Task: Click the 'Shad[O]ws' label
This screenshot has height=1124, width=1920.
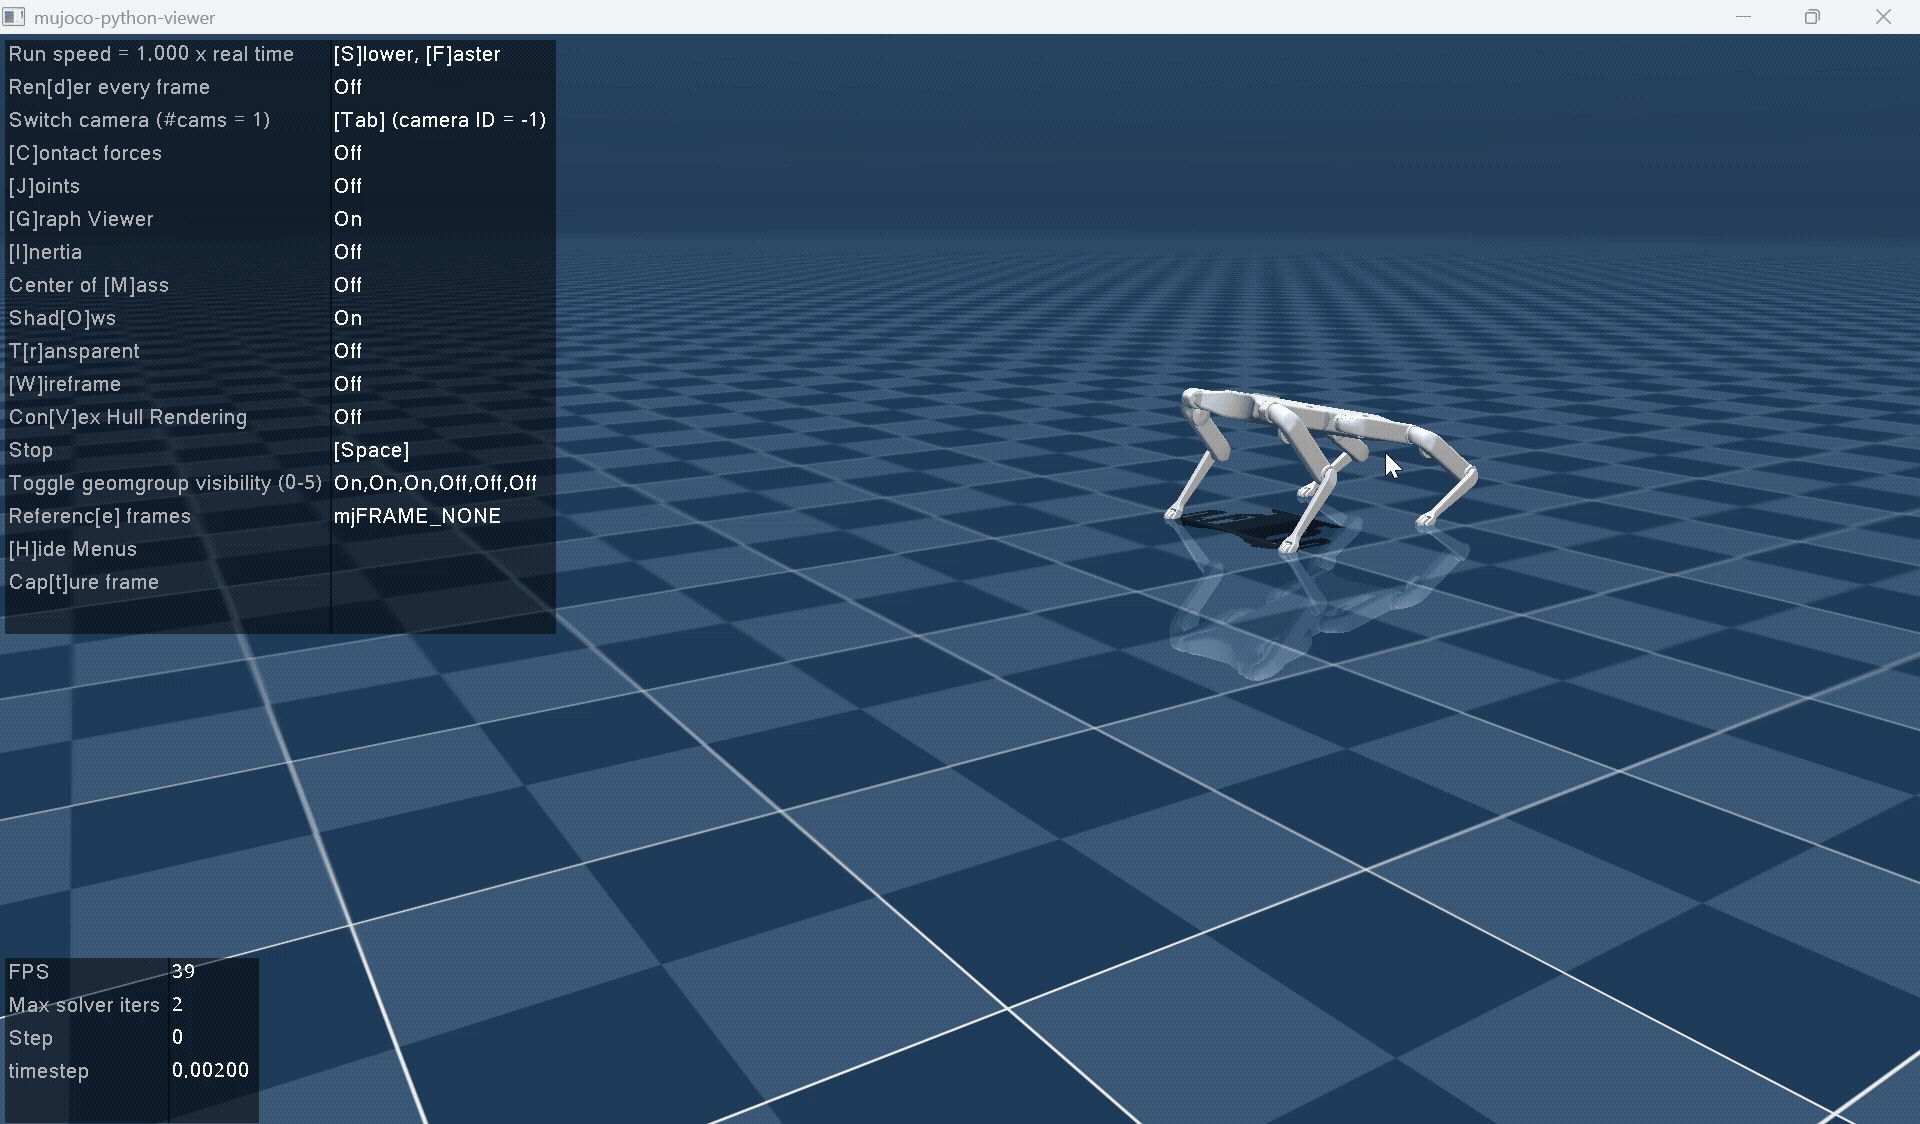Action: point(62,318)
